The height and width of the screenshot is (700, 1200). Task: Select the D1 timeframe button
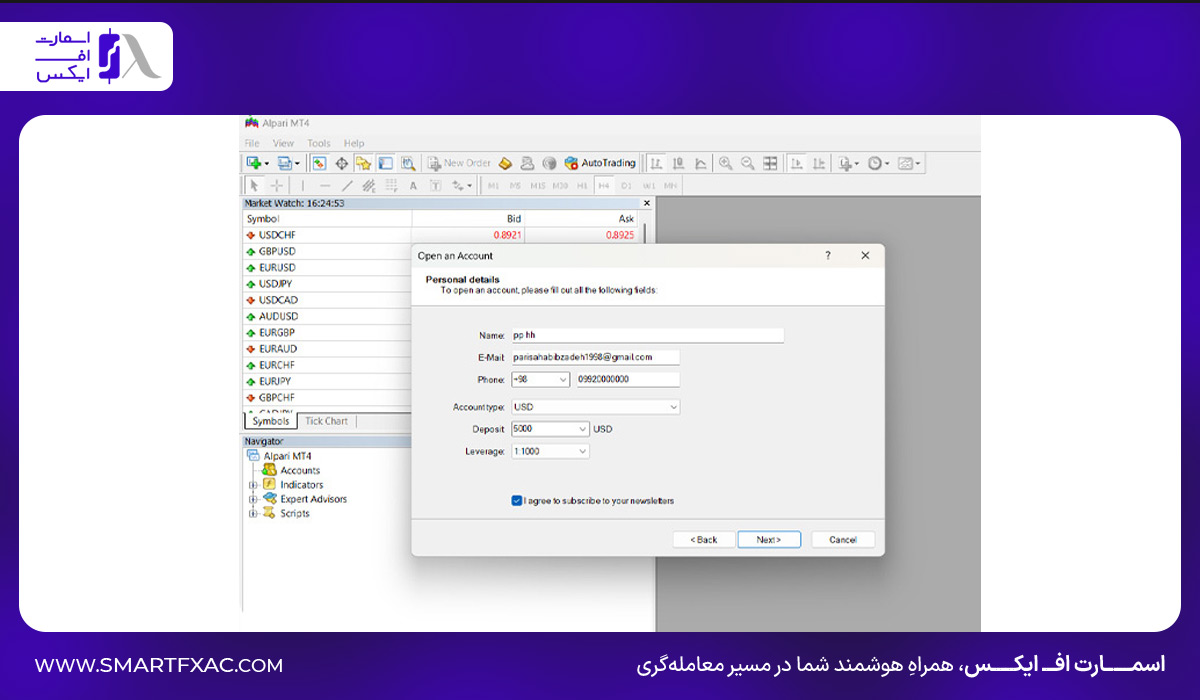(627, 186)
